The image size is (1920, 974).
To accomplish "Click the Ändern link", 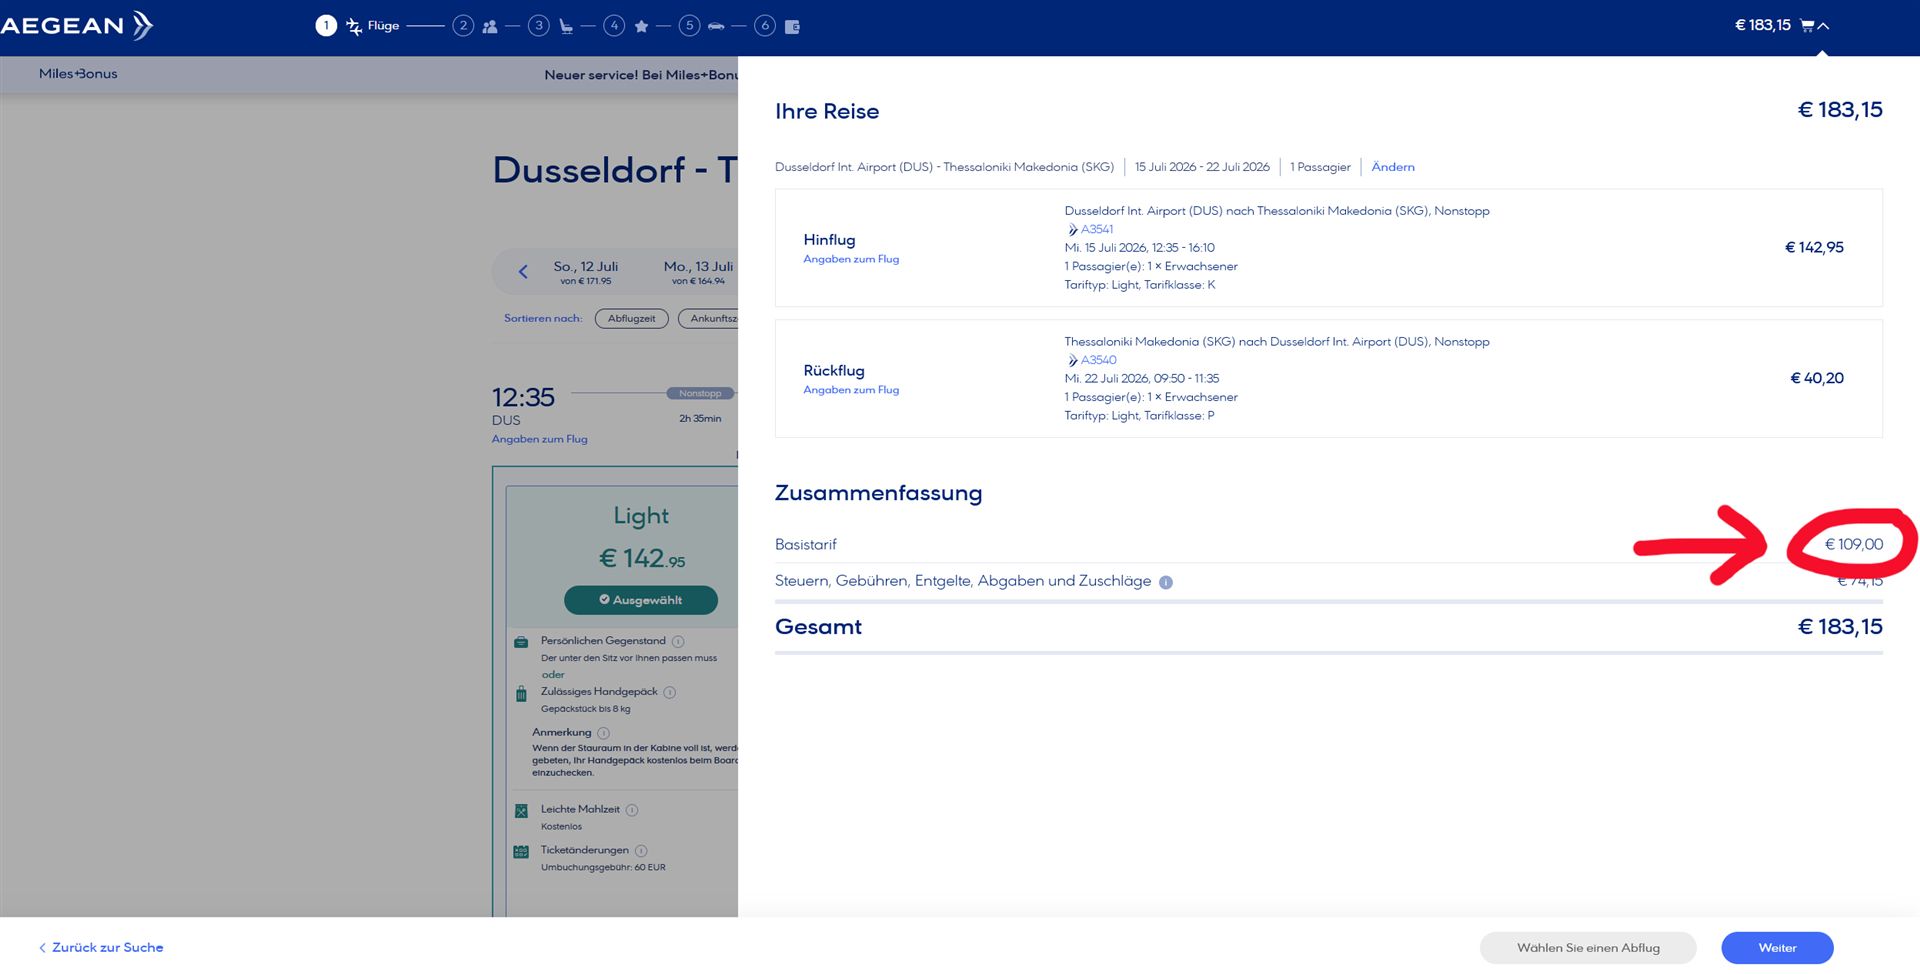I will [x=1392, y=167].
